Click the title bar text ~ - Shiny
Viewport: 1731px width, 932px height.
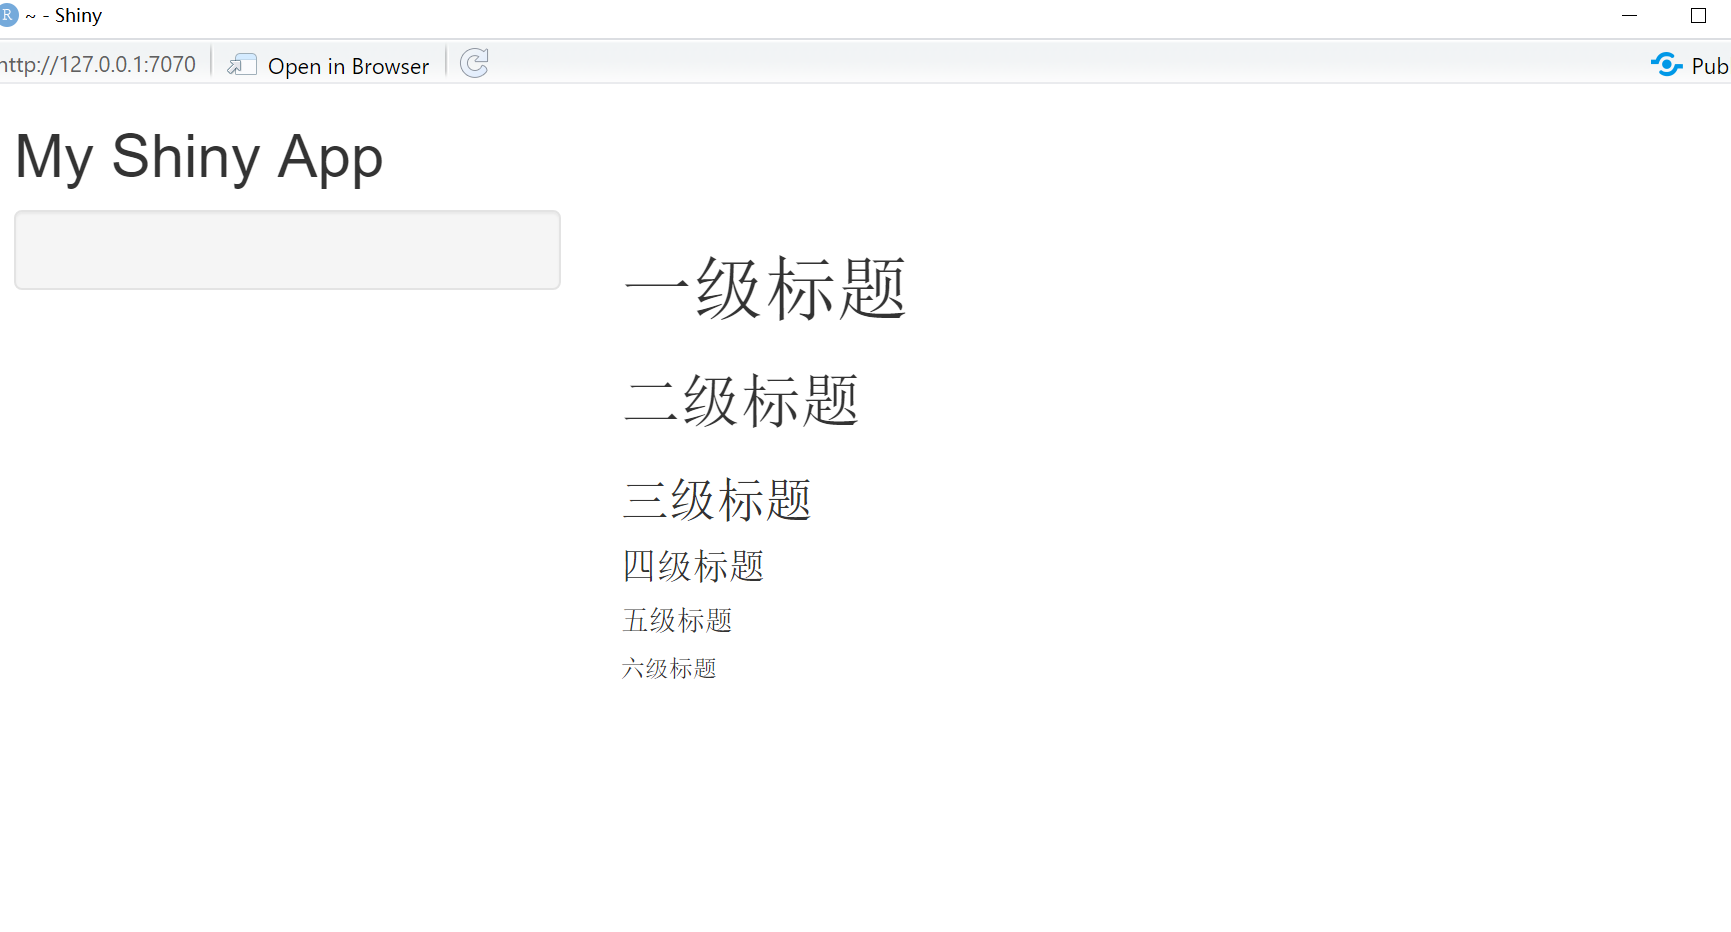64,14
